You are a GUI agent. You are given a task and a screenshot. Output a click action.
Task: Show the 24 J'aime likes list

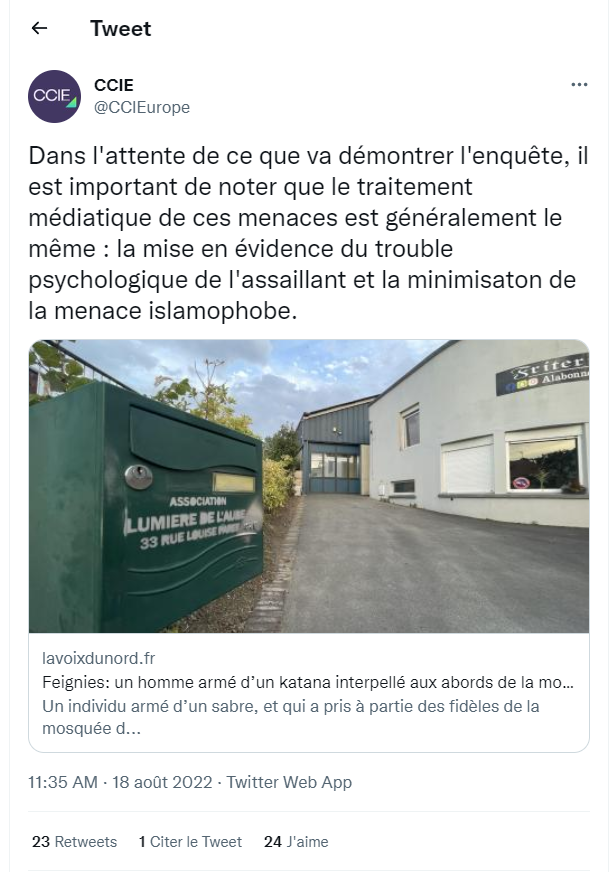[x=296, y=841]
